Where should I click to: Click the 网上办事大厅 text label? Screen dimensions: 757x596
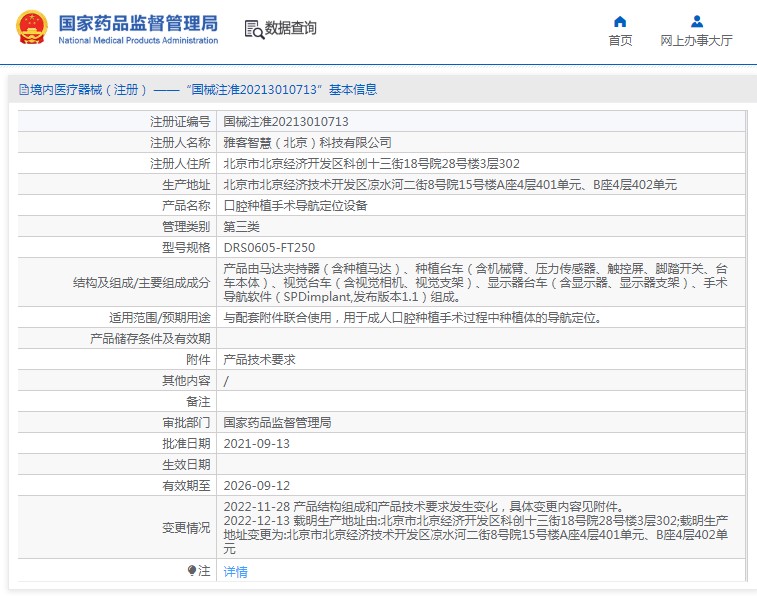[x=696, y=41]
